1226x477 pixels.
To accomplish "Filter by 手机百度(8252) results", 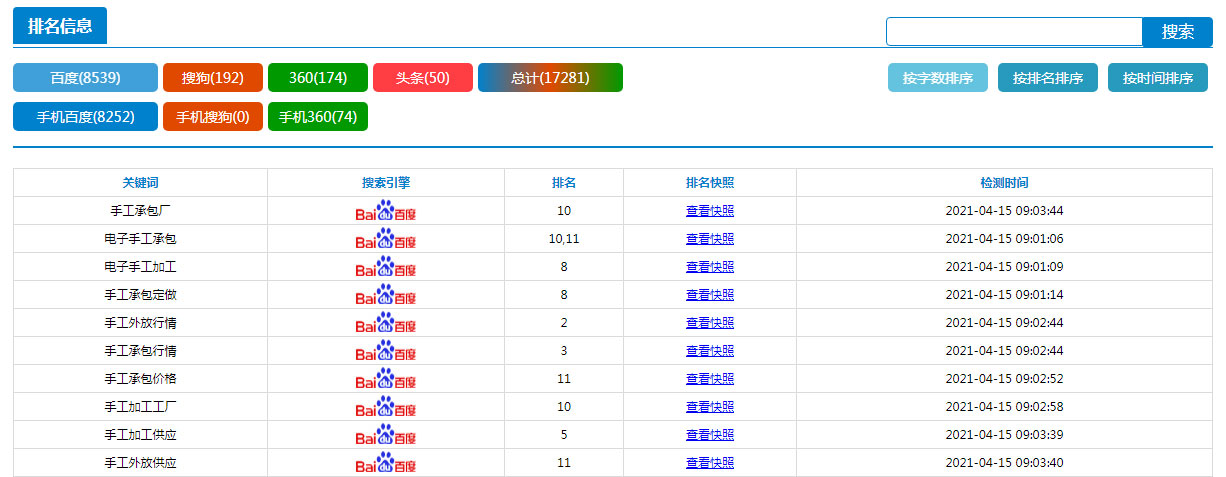I will (x=85, y=117).
